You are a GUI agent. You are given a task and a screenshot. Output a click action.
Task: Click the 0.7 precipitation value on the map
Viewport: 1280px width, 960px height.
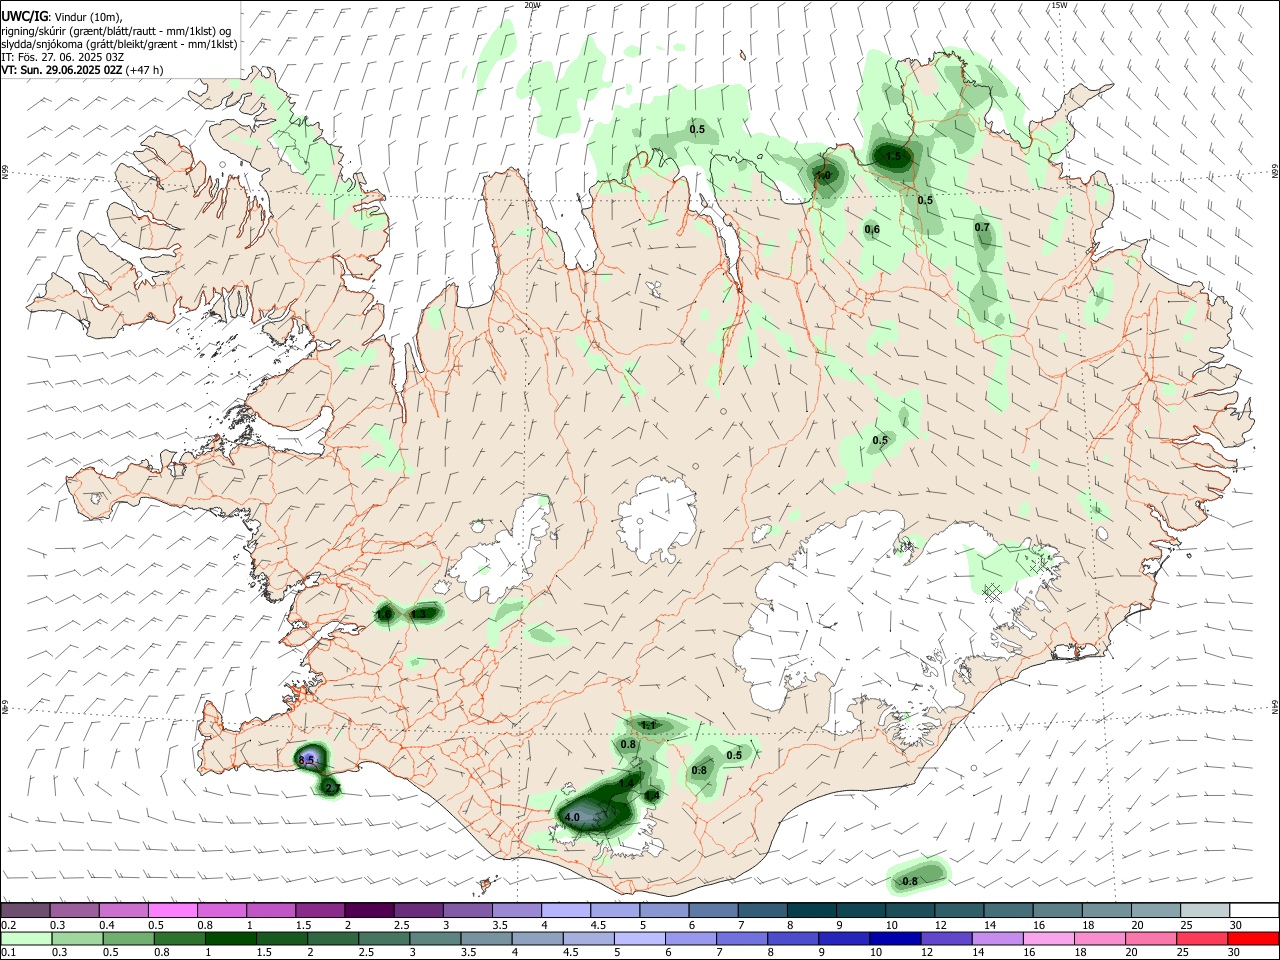pos(982,228)
